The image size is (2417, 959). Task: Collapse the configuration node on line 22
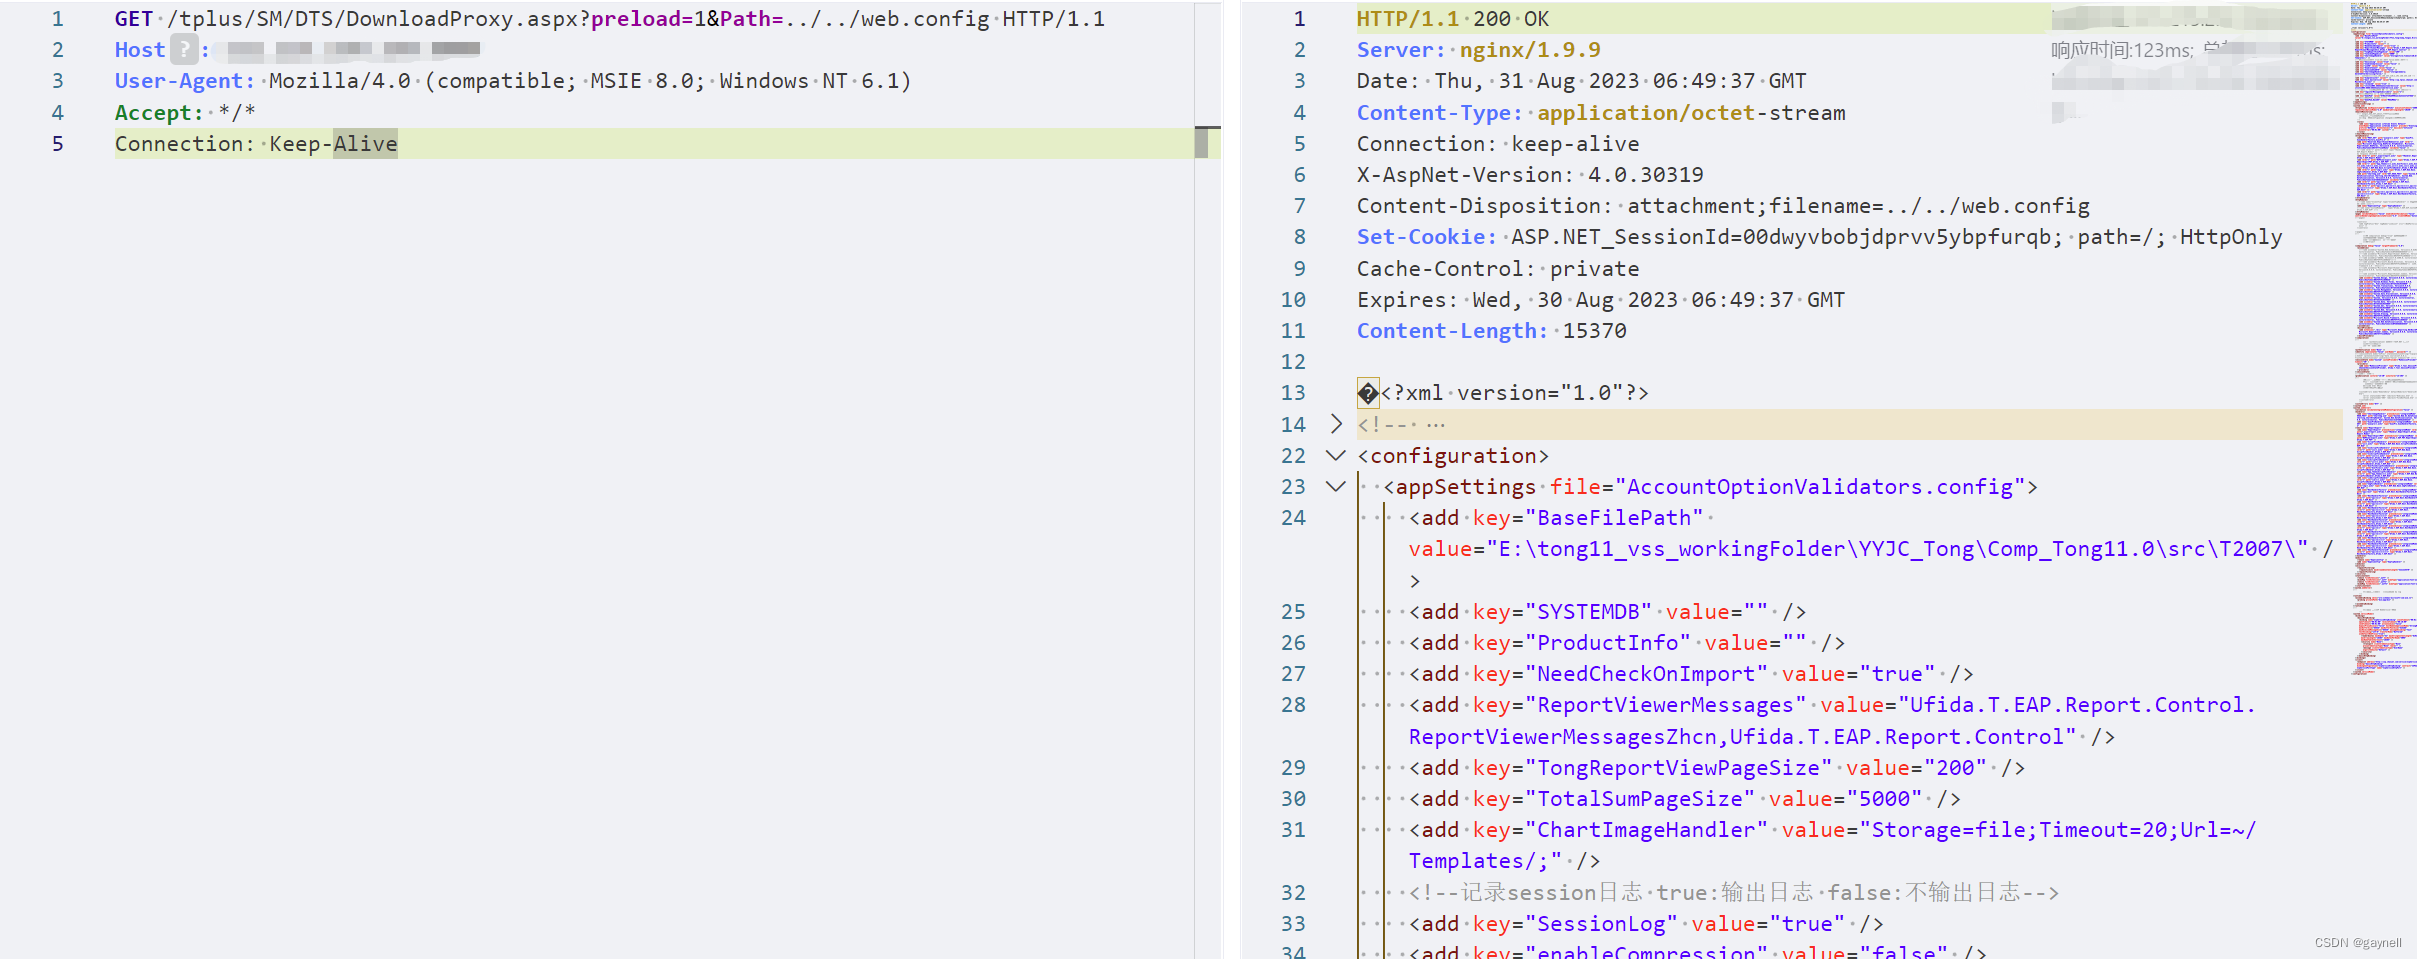tap(1336, 456)
